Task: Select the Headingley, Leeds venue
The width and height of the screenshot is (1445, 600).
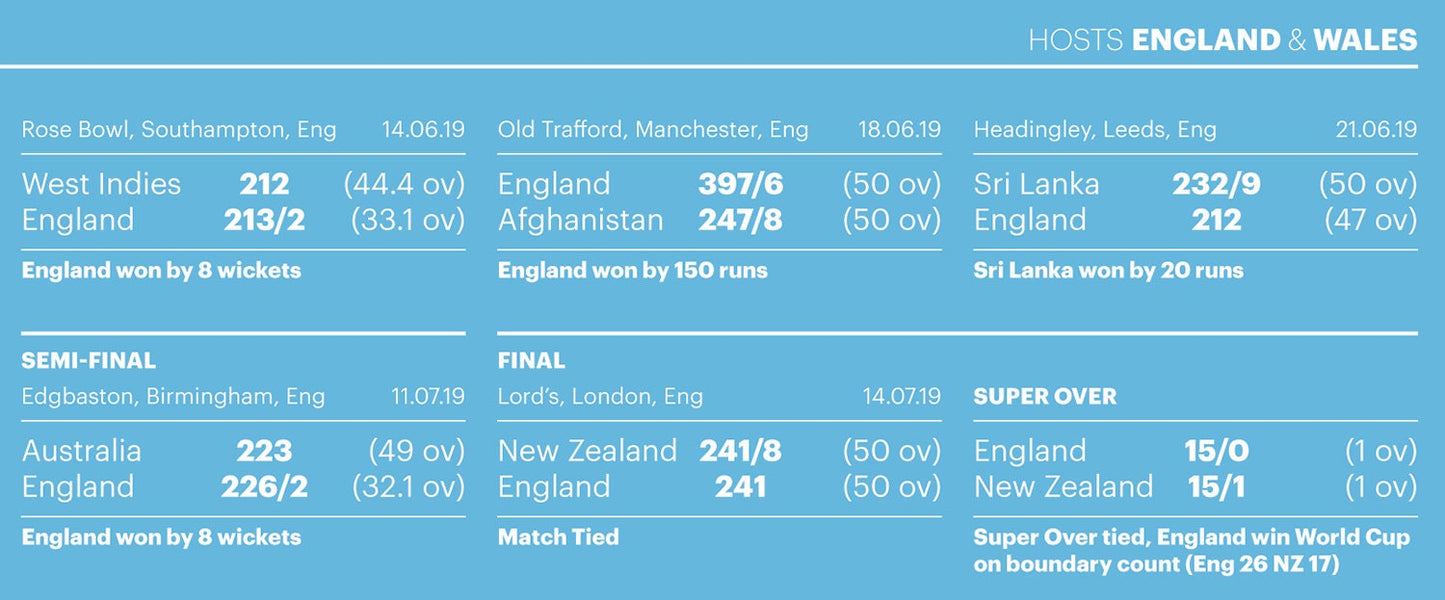Action: 1095,130
